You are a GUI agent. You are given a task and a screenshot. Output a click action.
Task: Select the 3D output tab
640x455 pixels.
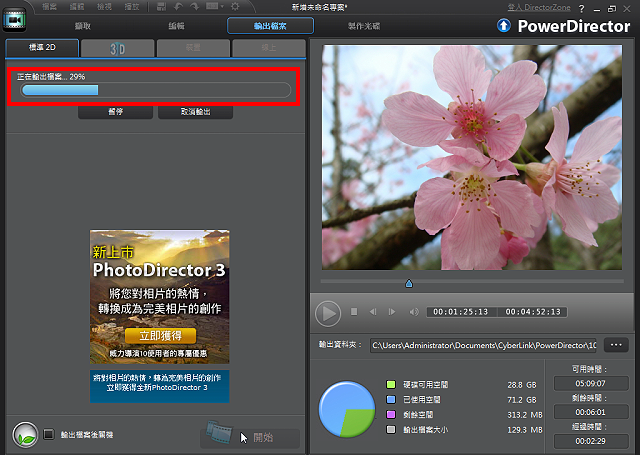coord(118,49)
